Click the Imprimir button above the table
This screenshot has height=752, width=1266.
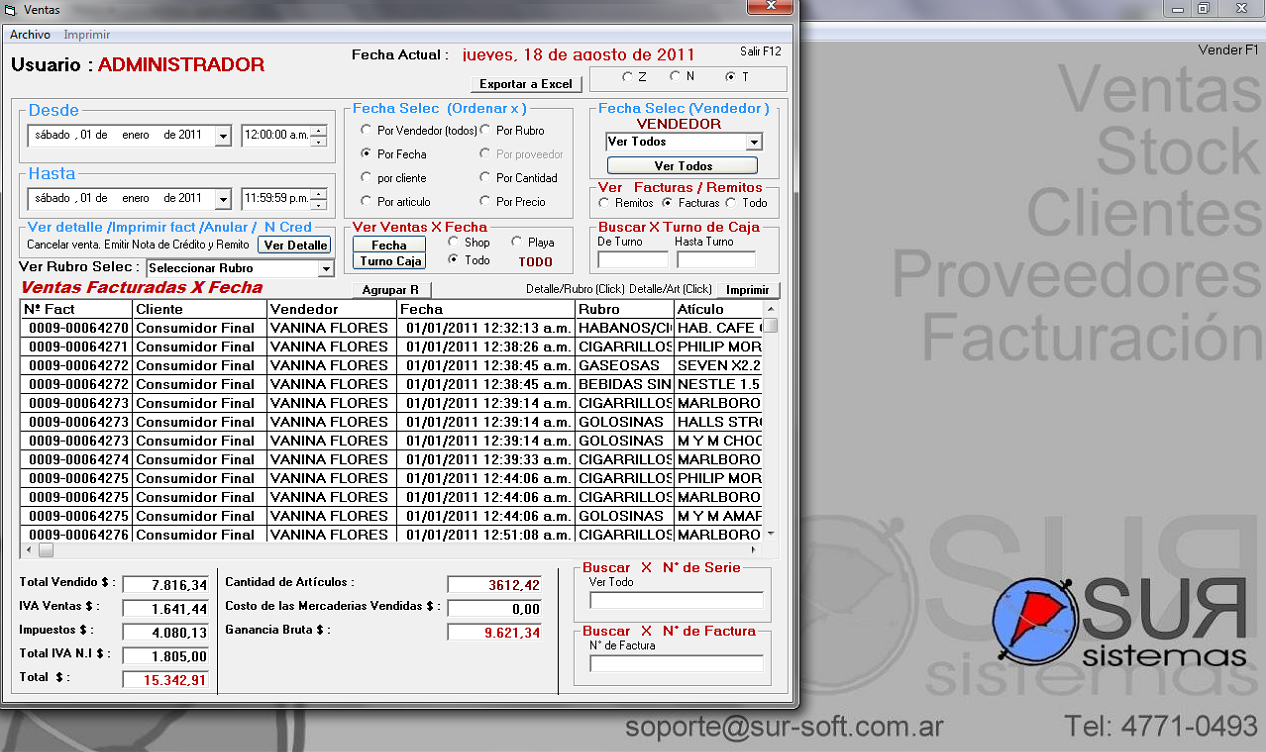748,291
